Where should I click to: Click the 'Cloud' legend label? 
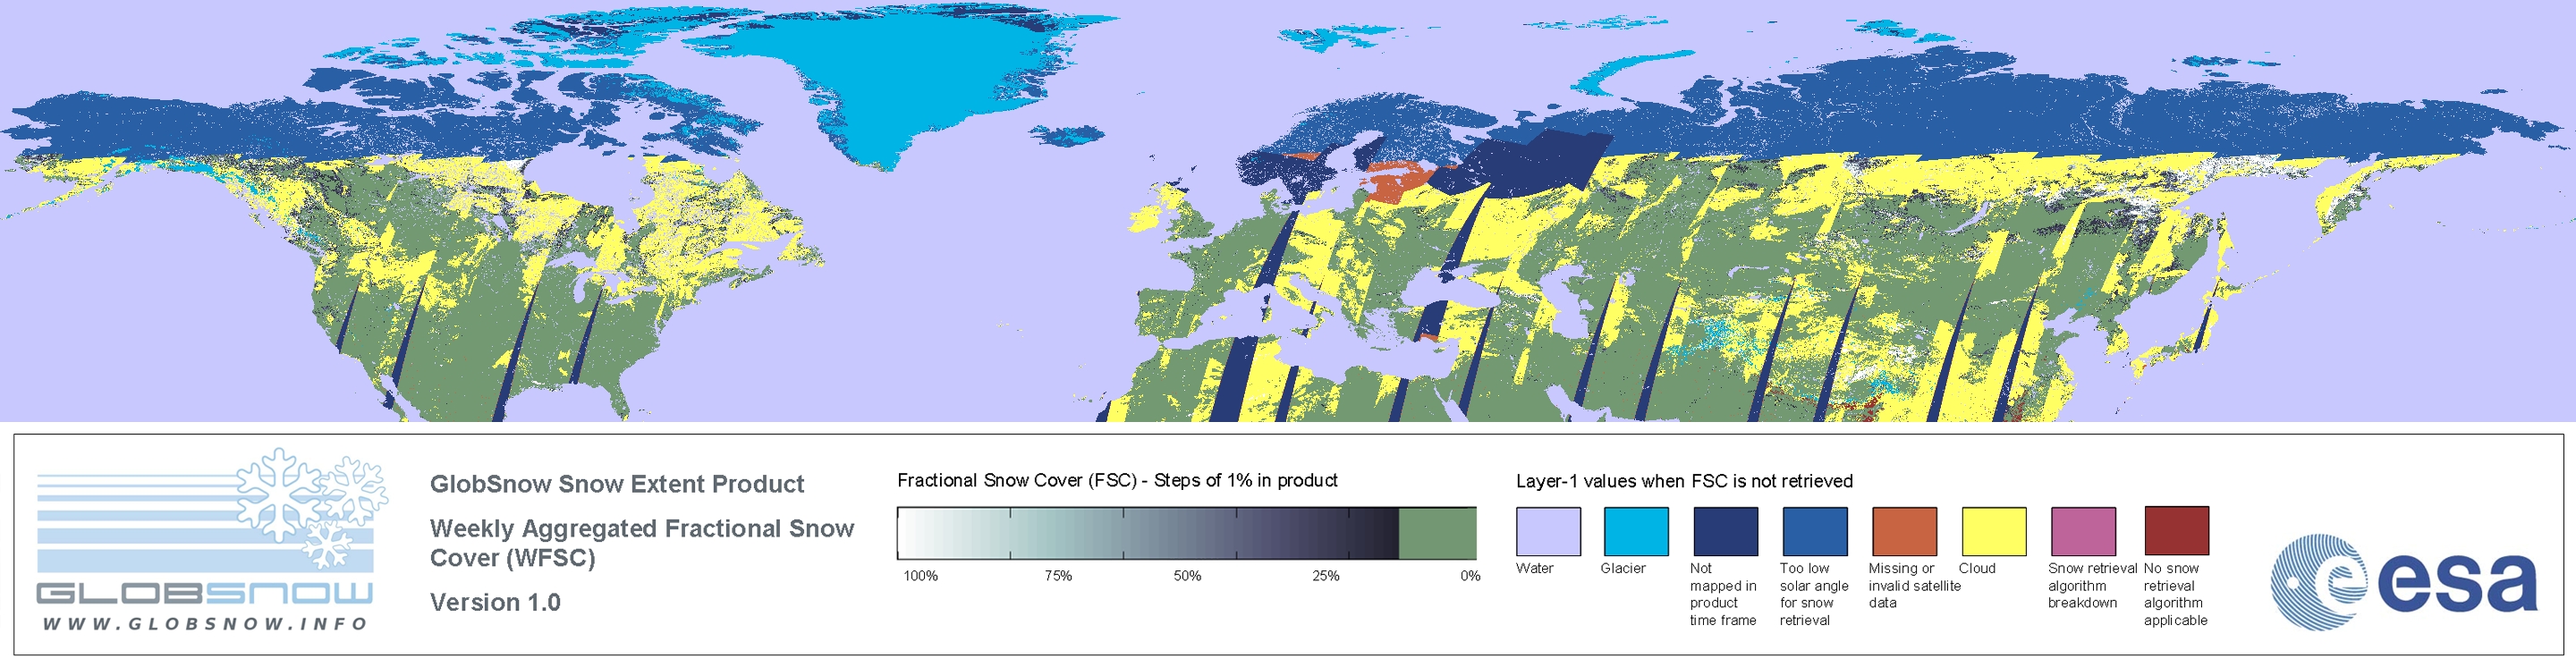[x=1977, y=568]
